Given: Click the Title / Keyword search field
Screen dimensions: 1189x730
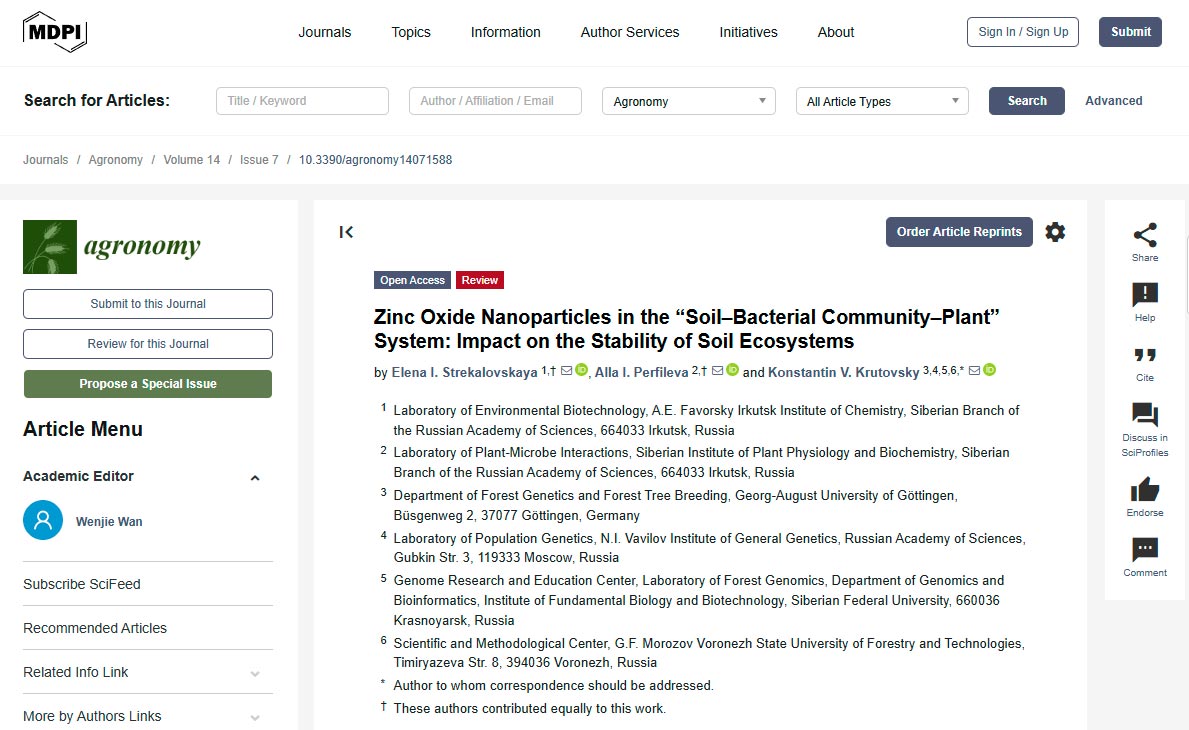Looking at the screenshot, I should point(302,101).
